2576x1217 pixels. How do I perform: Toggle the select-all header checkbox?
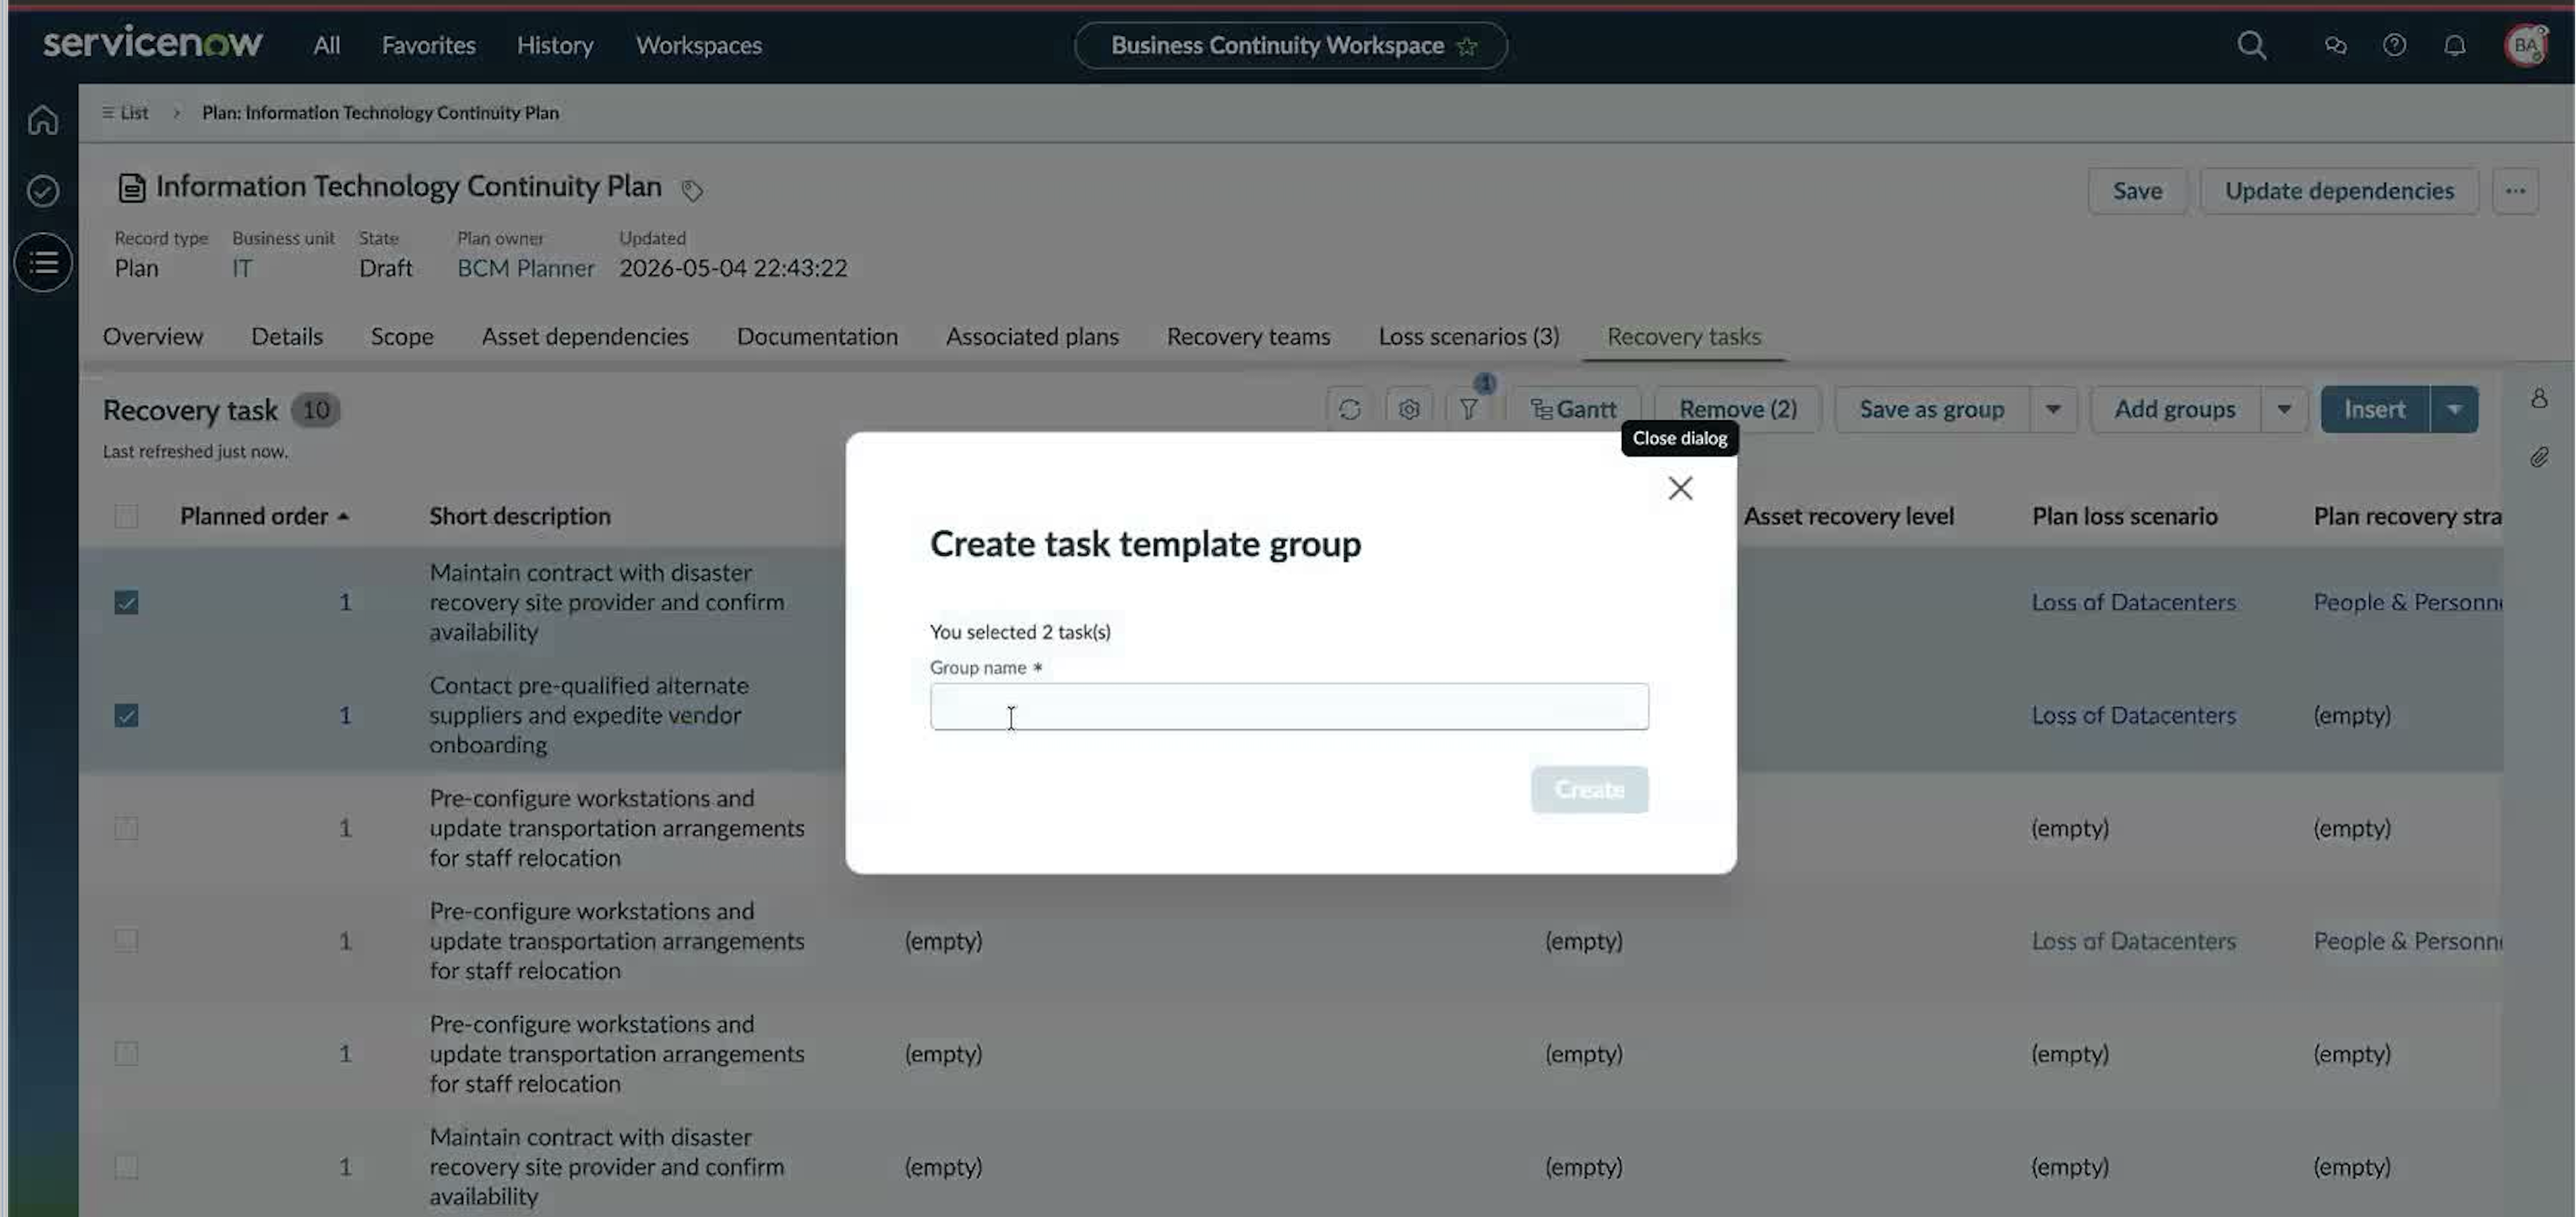pos(126,516)
